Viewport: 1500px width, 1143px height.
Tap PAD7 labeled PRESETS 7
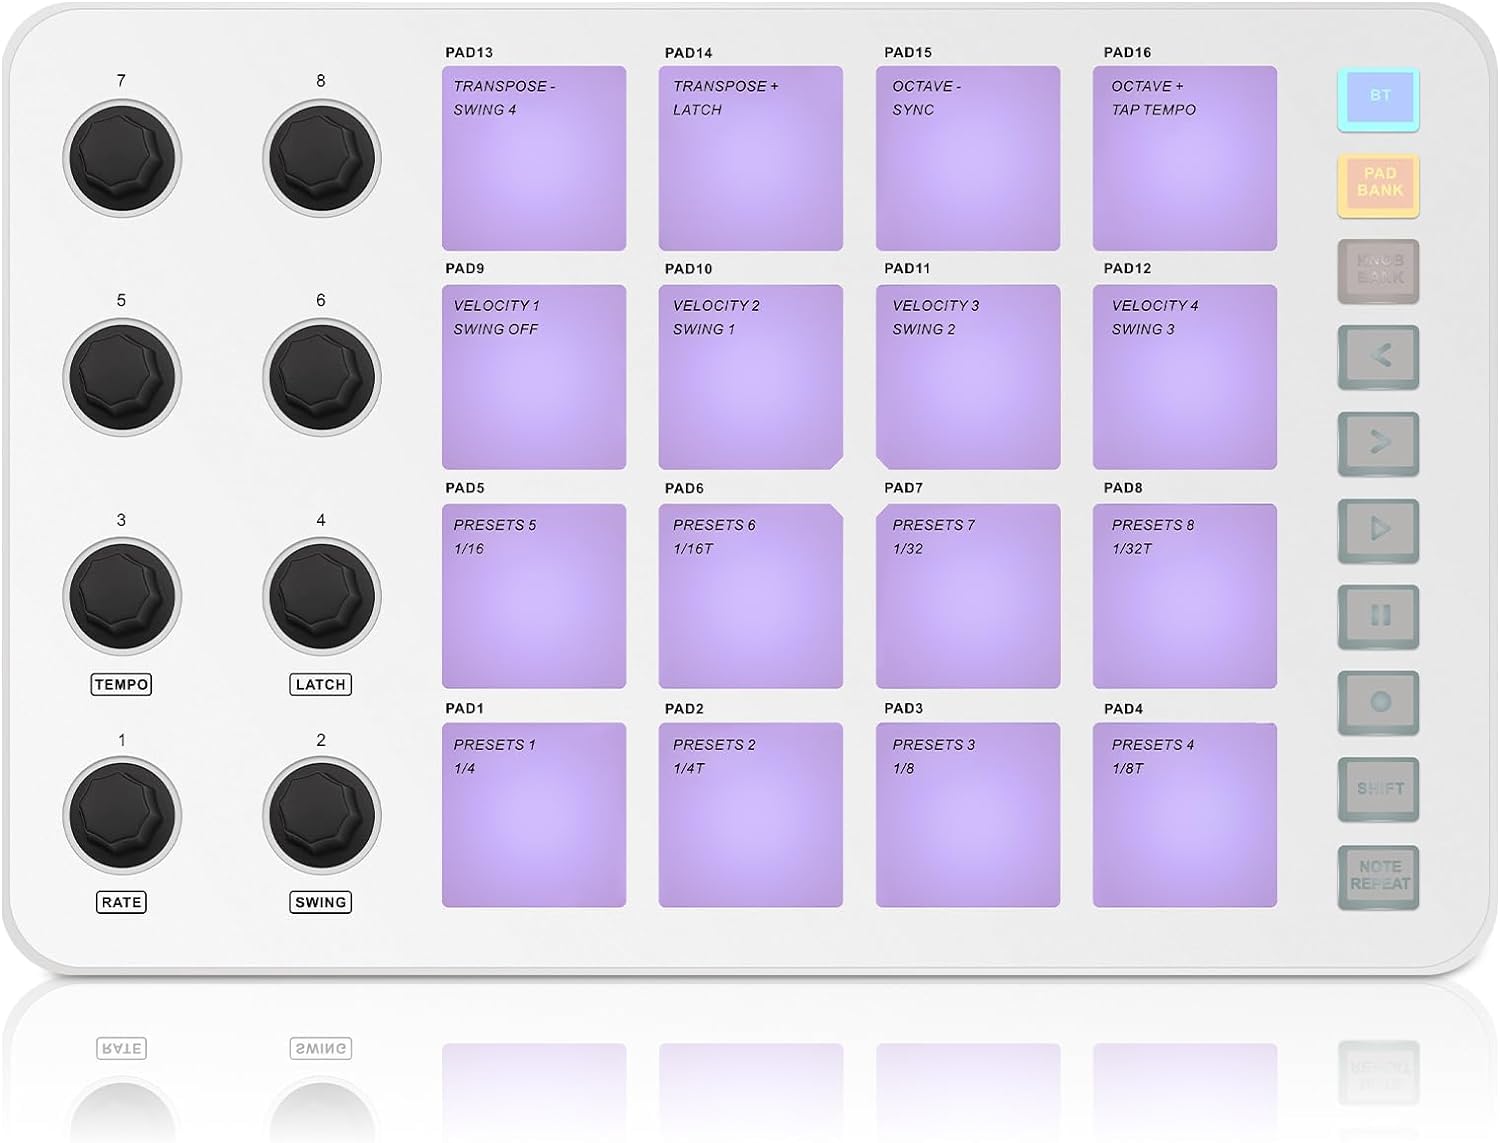pos(968,596)
